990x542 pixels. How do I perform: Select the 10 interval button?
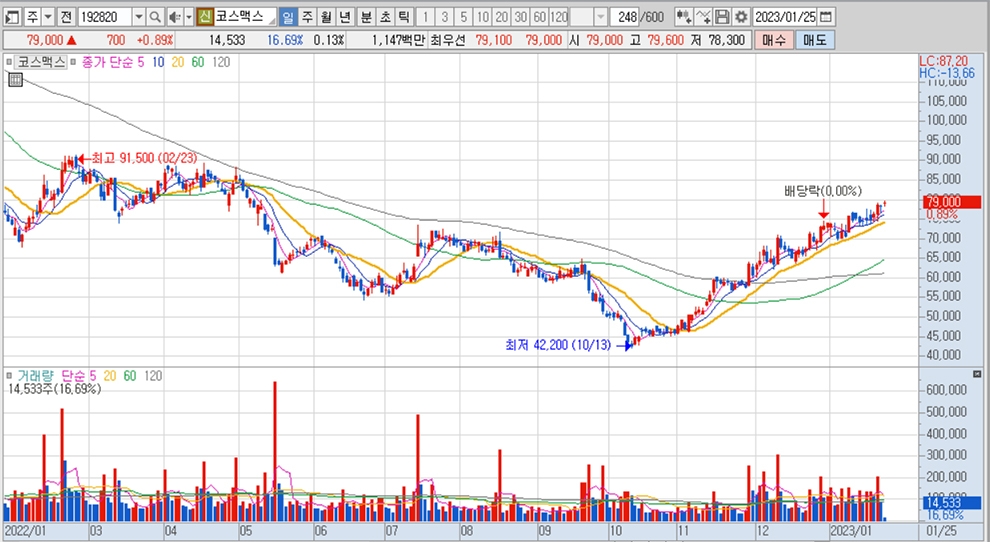click(482, 16)
